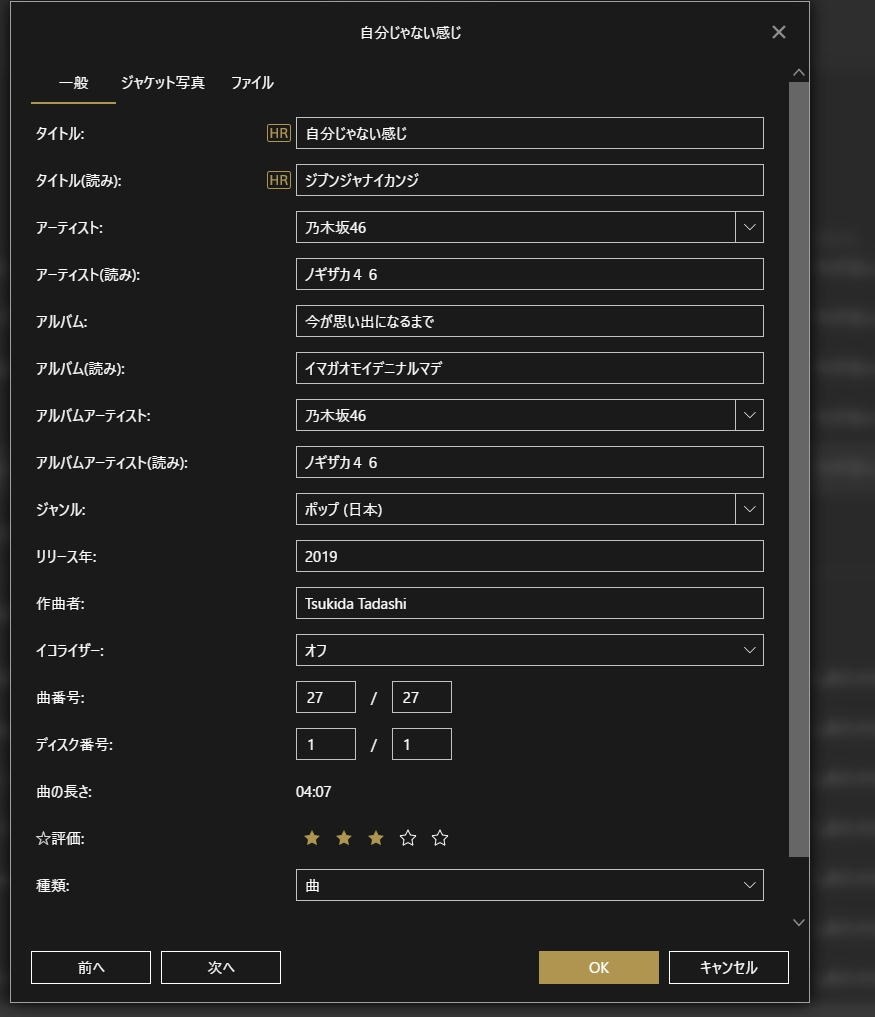Edit the 作曲者 field Tsukida Tadashi

[529, 603]
